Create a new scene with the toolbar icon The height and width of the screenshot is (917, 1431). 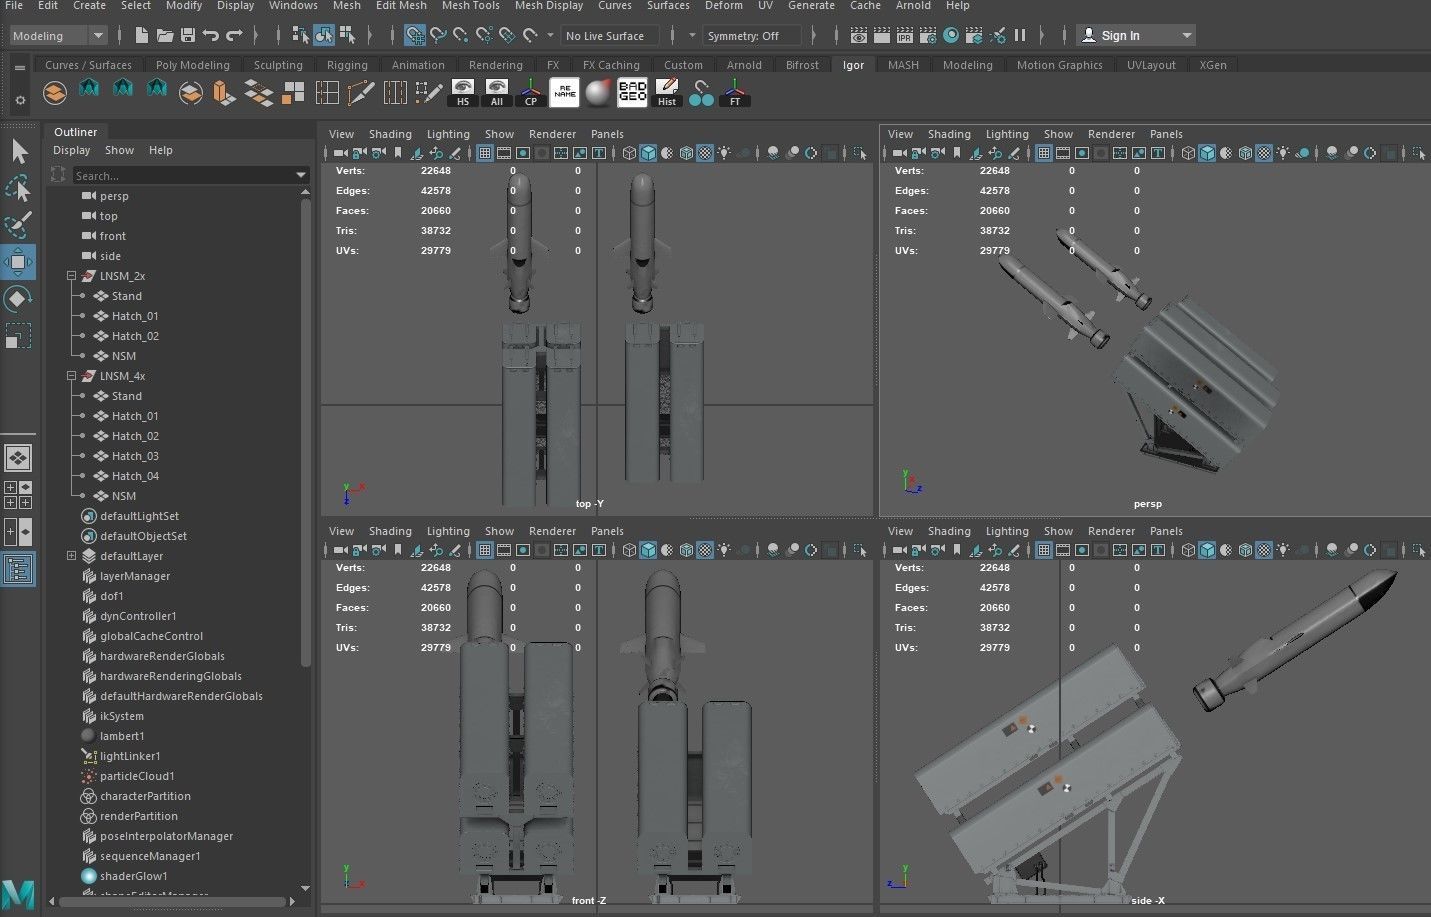tap(142, 36)
